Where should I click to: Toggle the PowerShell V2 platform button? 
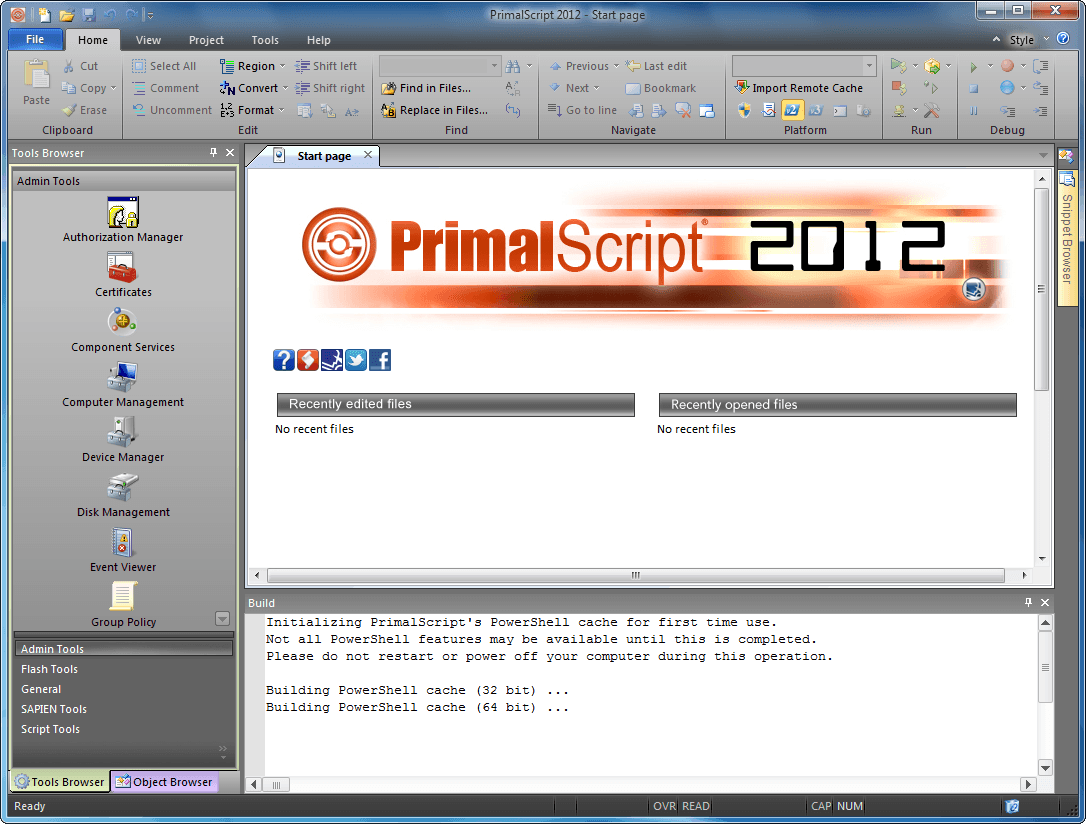(x=792, y=111)
